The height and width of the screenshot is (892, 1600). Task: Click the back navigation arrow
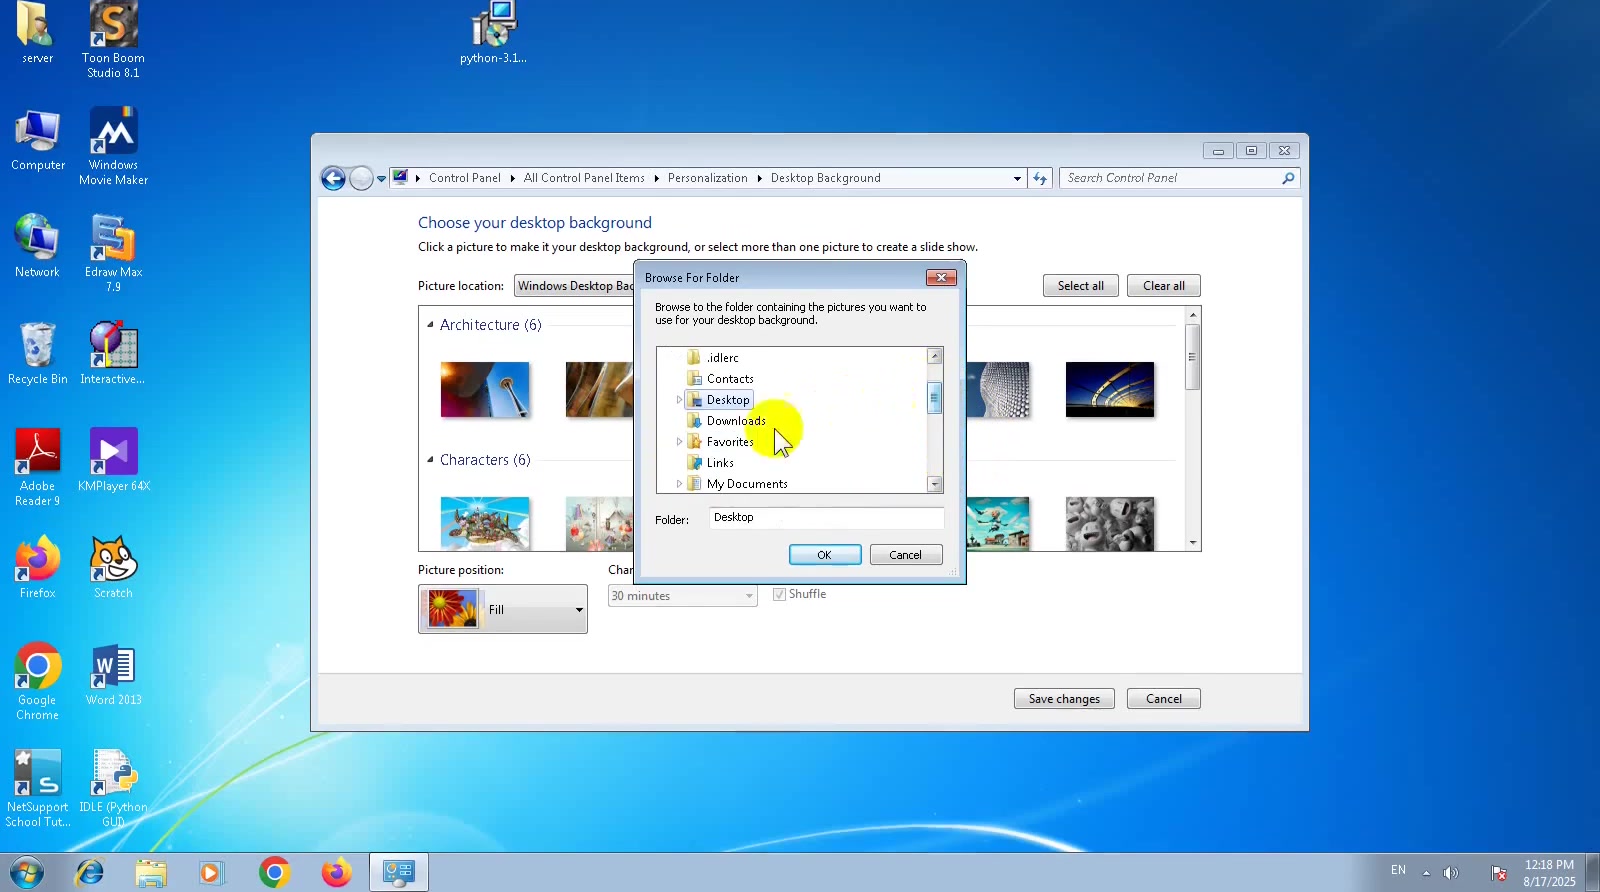[x=333, y=178]
